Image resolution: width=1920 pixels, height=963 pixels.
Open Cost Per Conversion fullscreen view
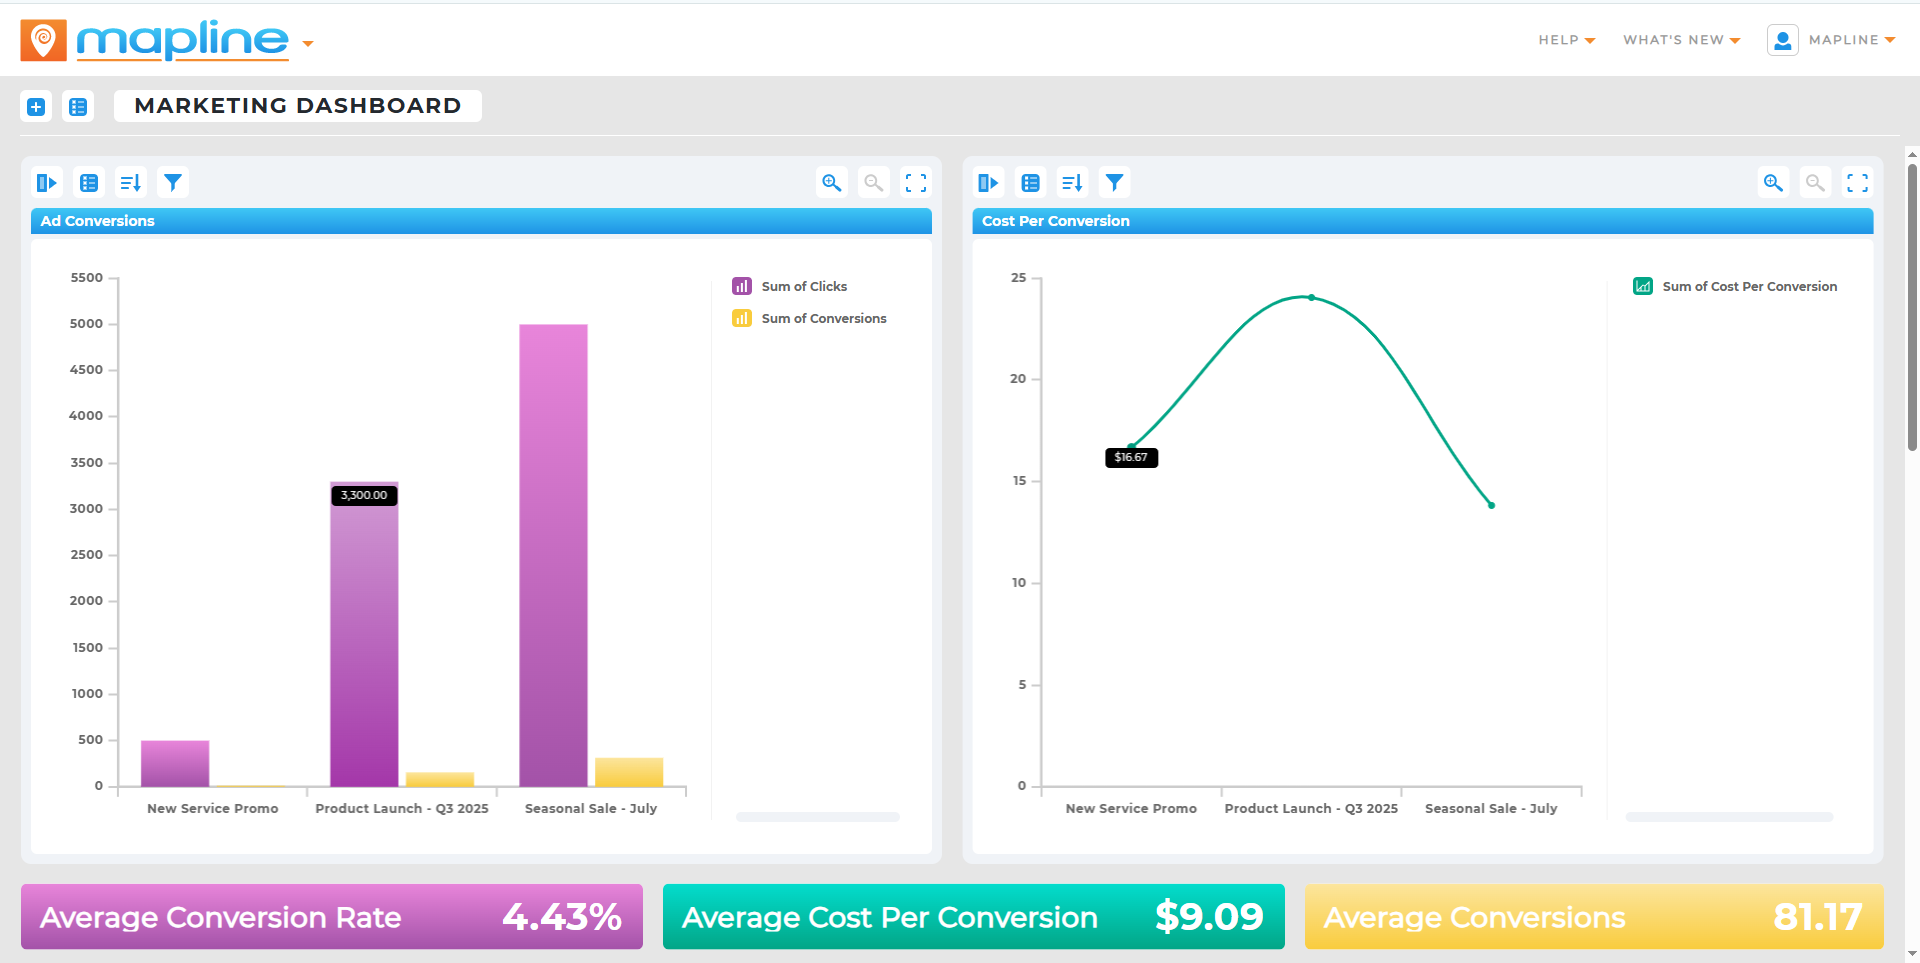click(x=1857, y=183)
